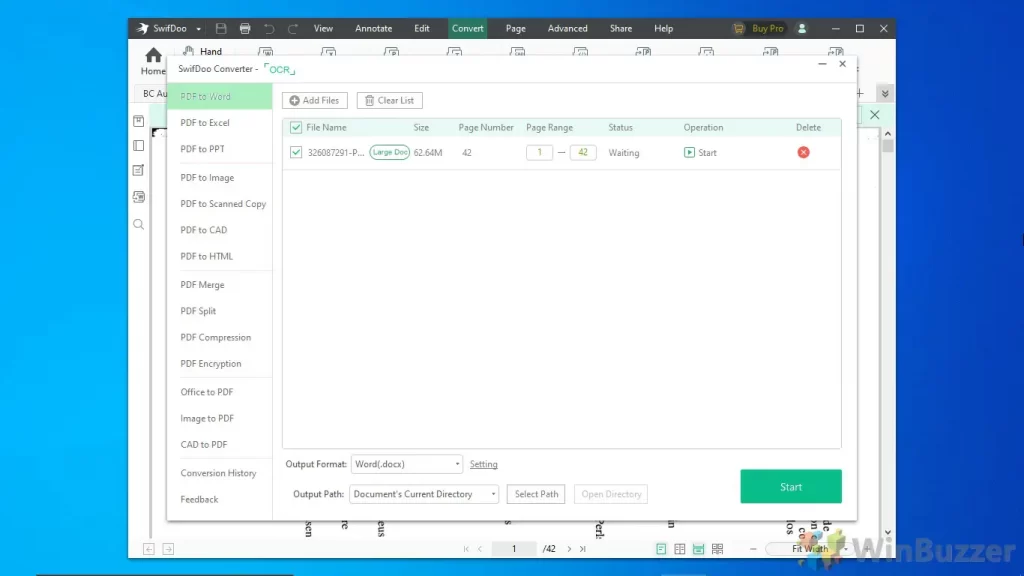Switch to the Convert ribbon tab
This screenshot has height=576, width=1024.
point(467,28)
